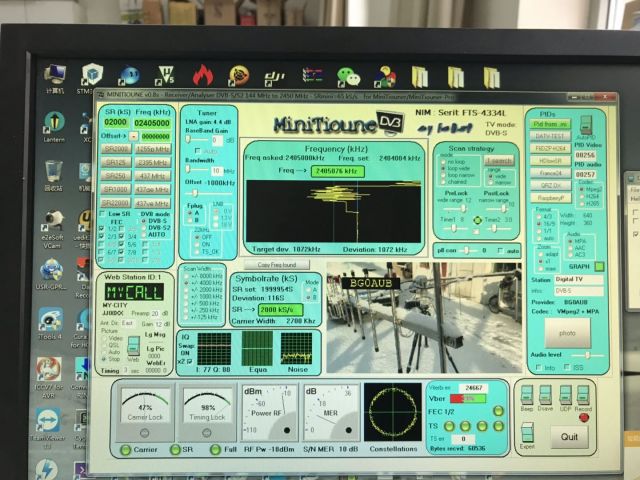
Task: Click the PID Video 00256 field
Action: (585, 156)
